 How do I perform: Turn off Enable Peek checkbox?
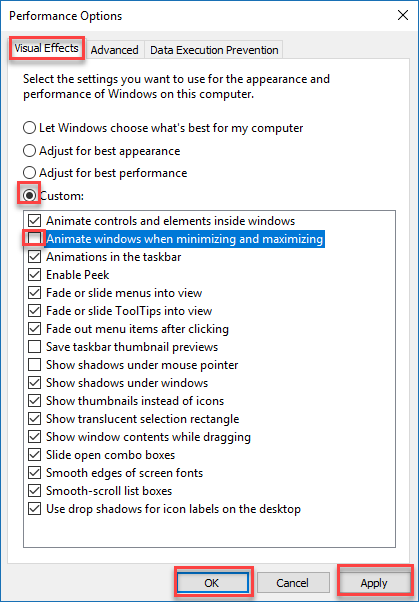tap(35, 275)
